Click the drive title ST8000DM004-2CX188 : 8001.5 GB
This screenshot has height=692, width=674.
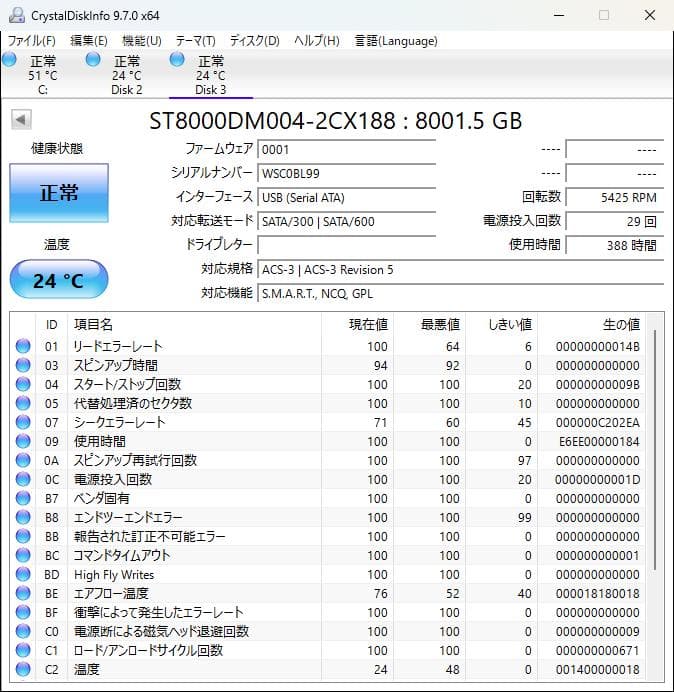click(335, 120)
